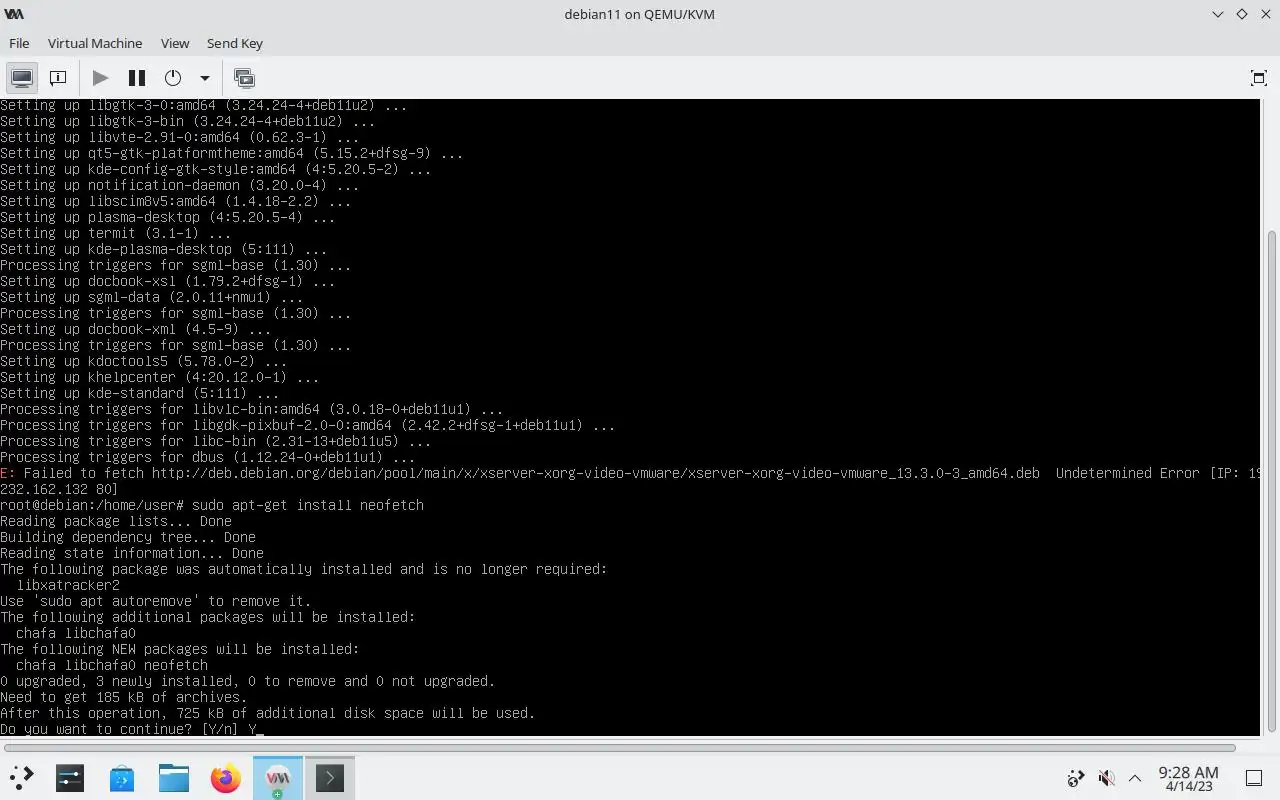Click the 'libxatracker2' package name

click(68, 585)
